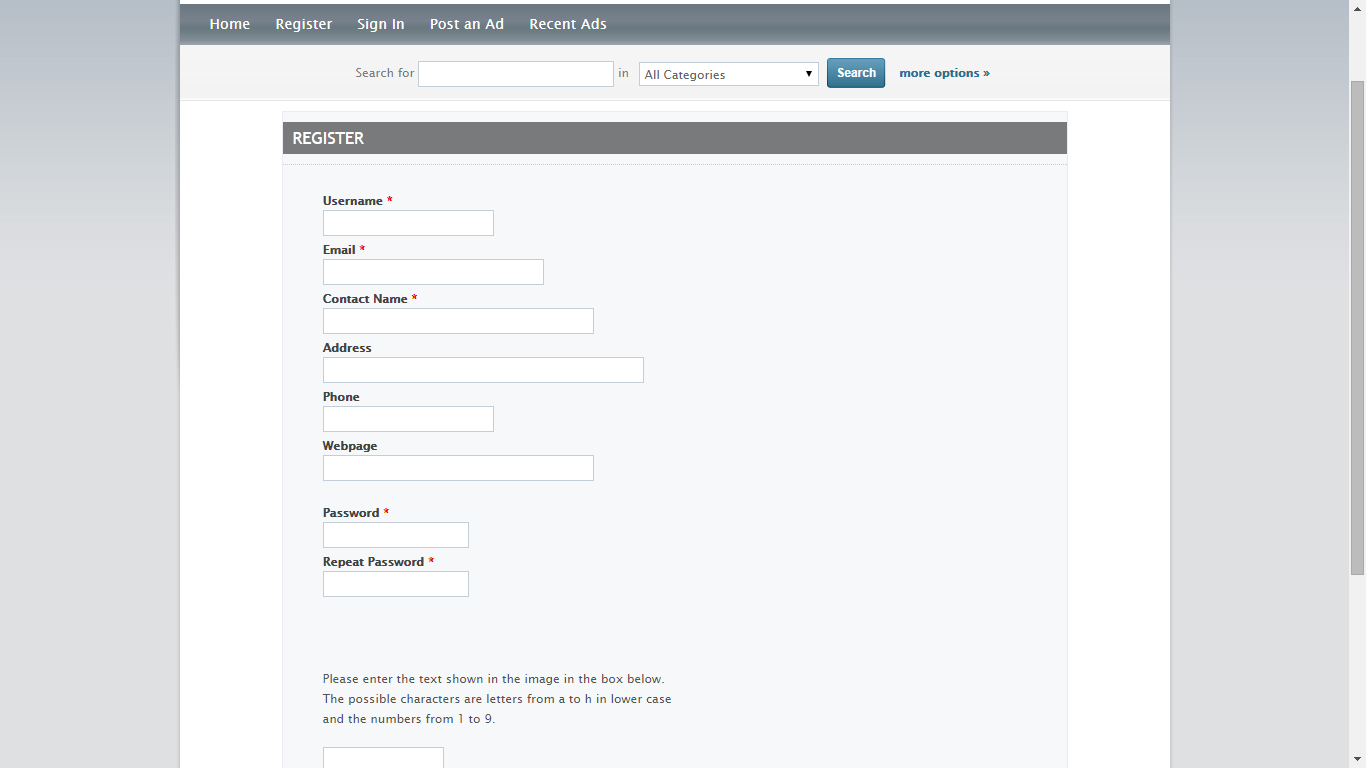Image resolution: width=1366 pixels, height=768 pixels.
Task: Click the Webpage input field
Action: [458, 468]
